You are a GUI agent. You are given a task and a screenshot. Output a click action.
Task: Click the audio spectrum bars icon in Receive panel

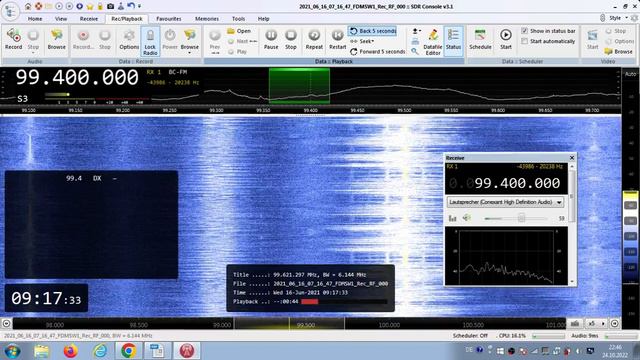click(452, 218)
